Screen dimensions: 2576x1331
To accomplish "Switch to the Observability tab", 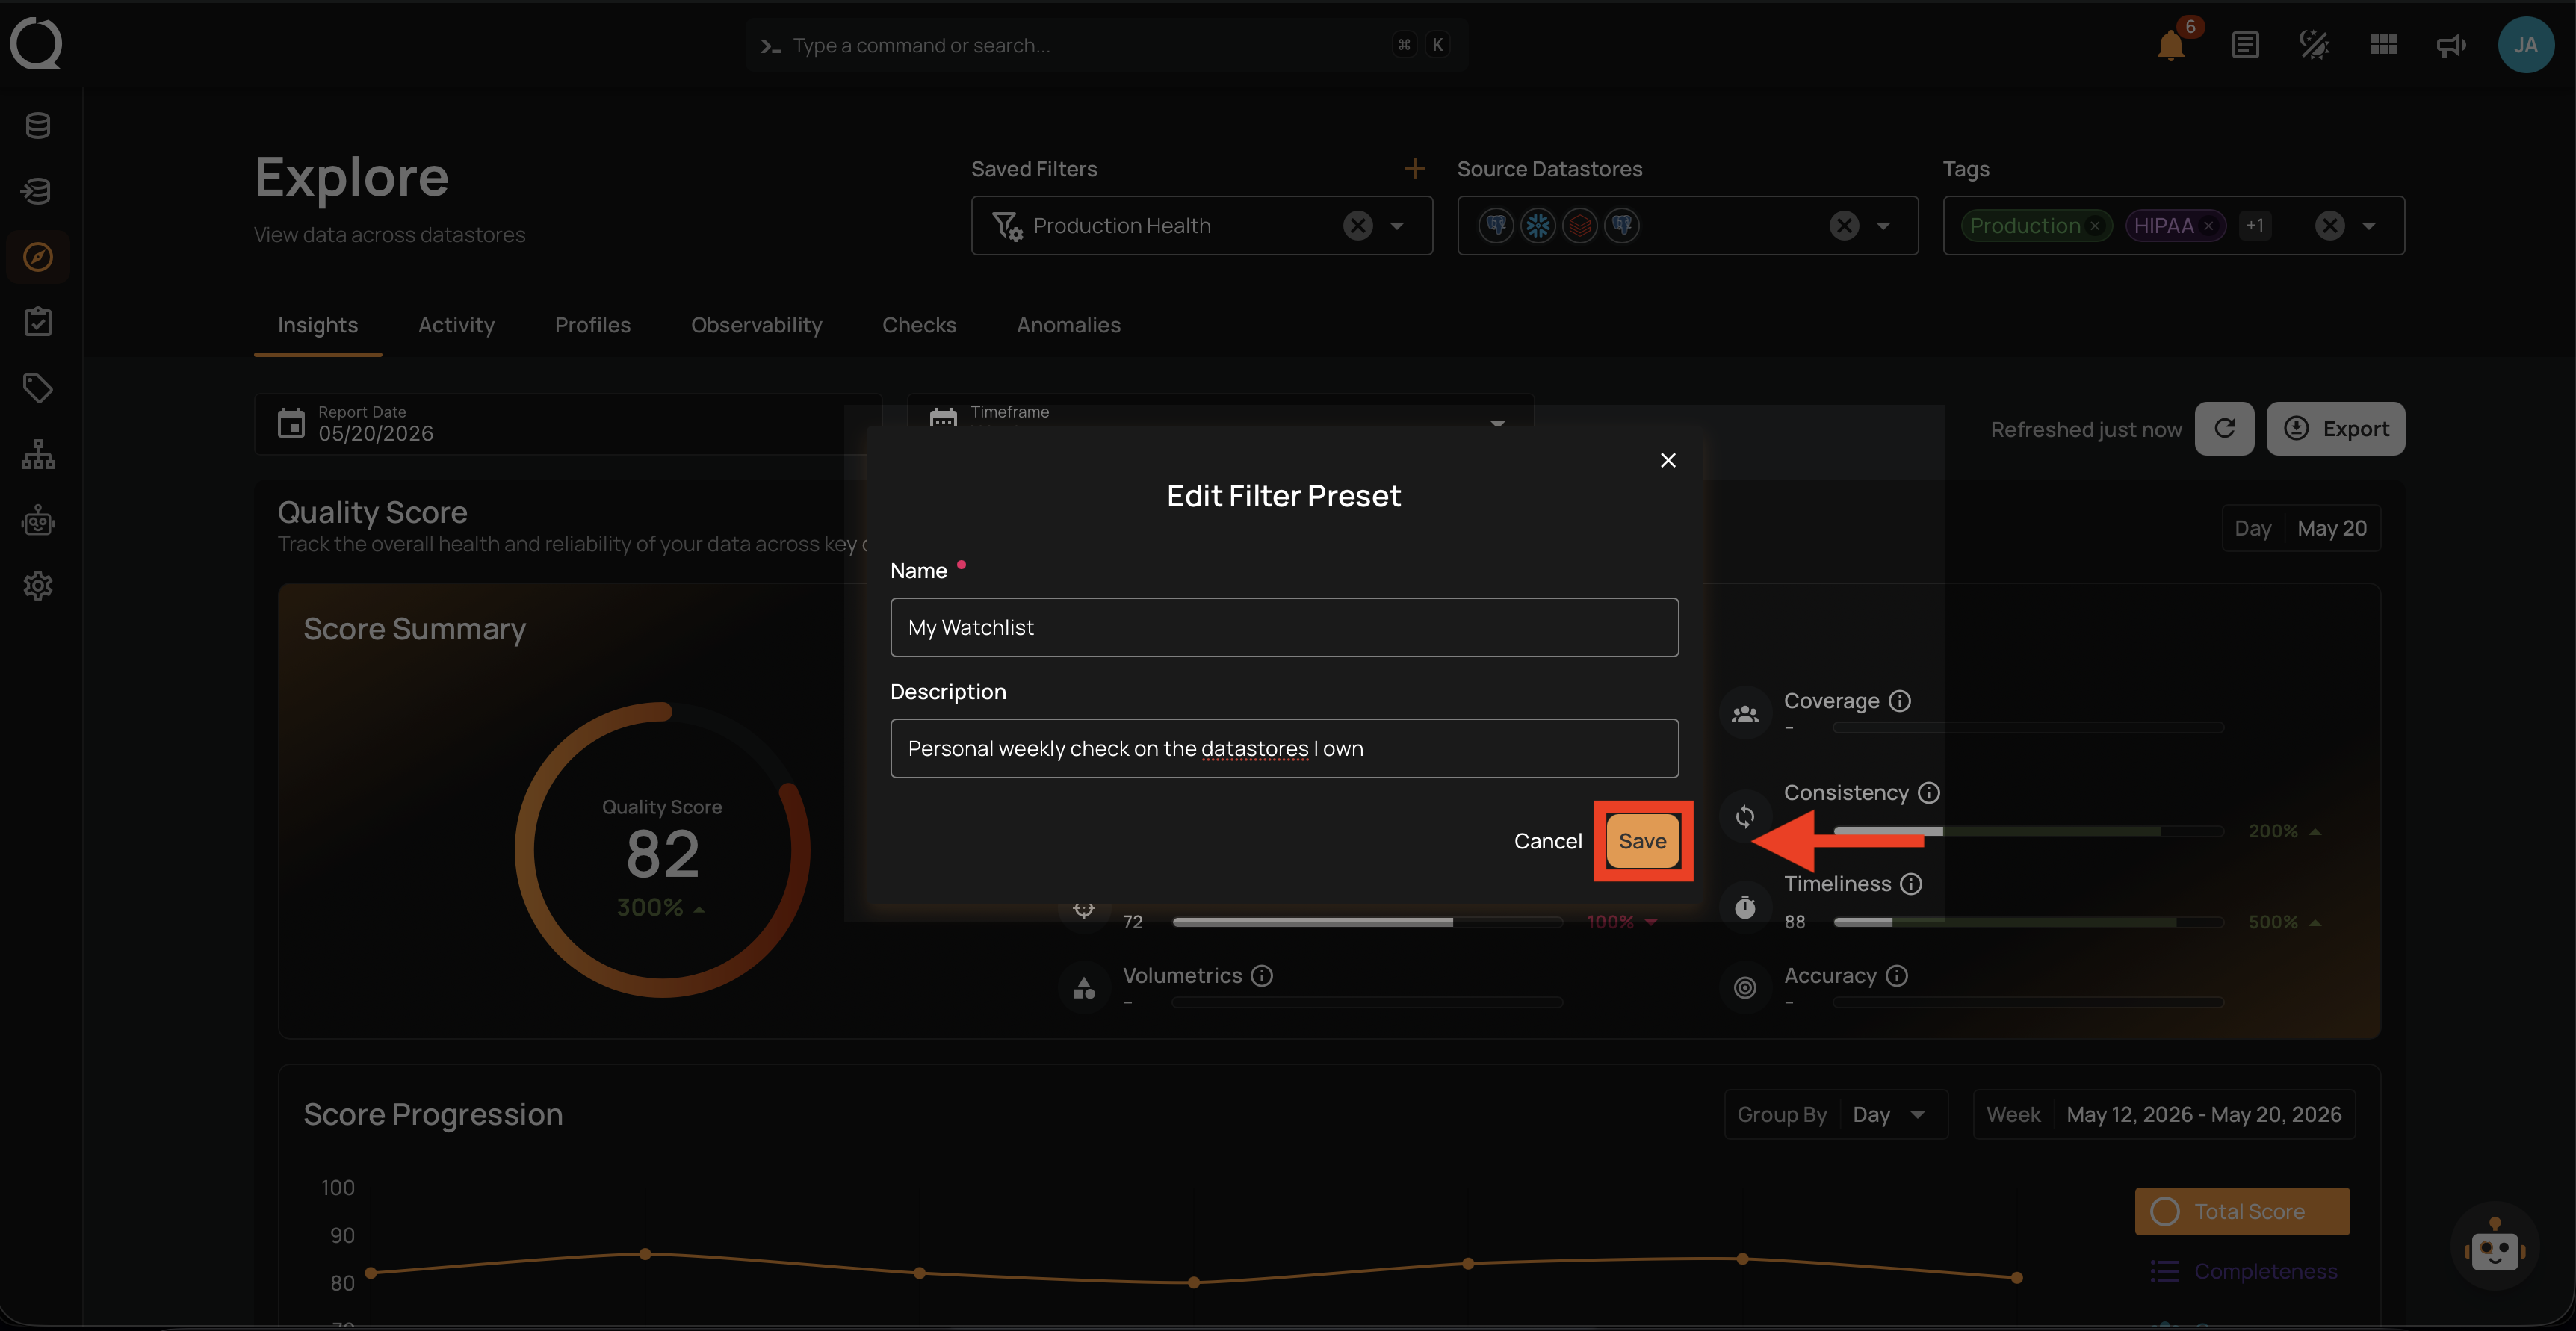I will (x=756, y=325).
